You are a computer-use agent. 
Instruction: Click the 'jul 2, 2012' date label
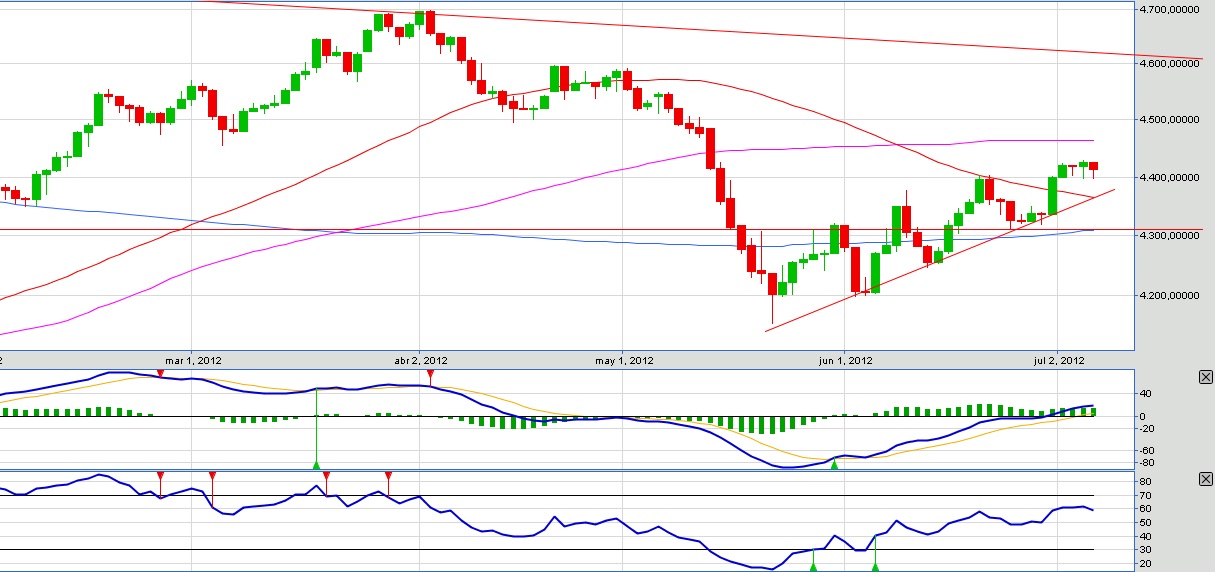click(x=1059, y=360)
